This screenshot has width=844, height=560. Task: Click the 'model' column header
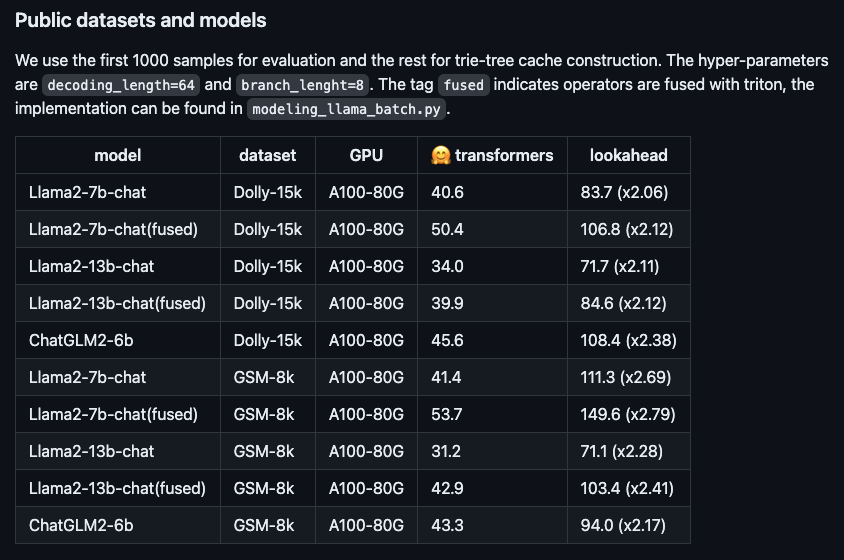coord(118,155)
